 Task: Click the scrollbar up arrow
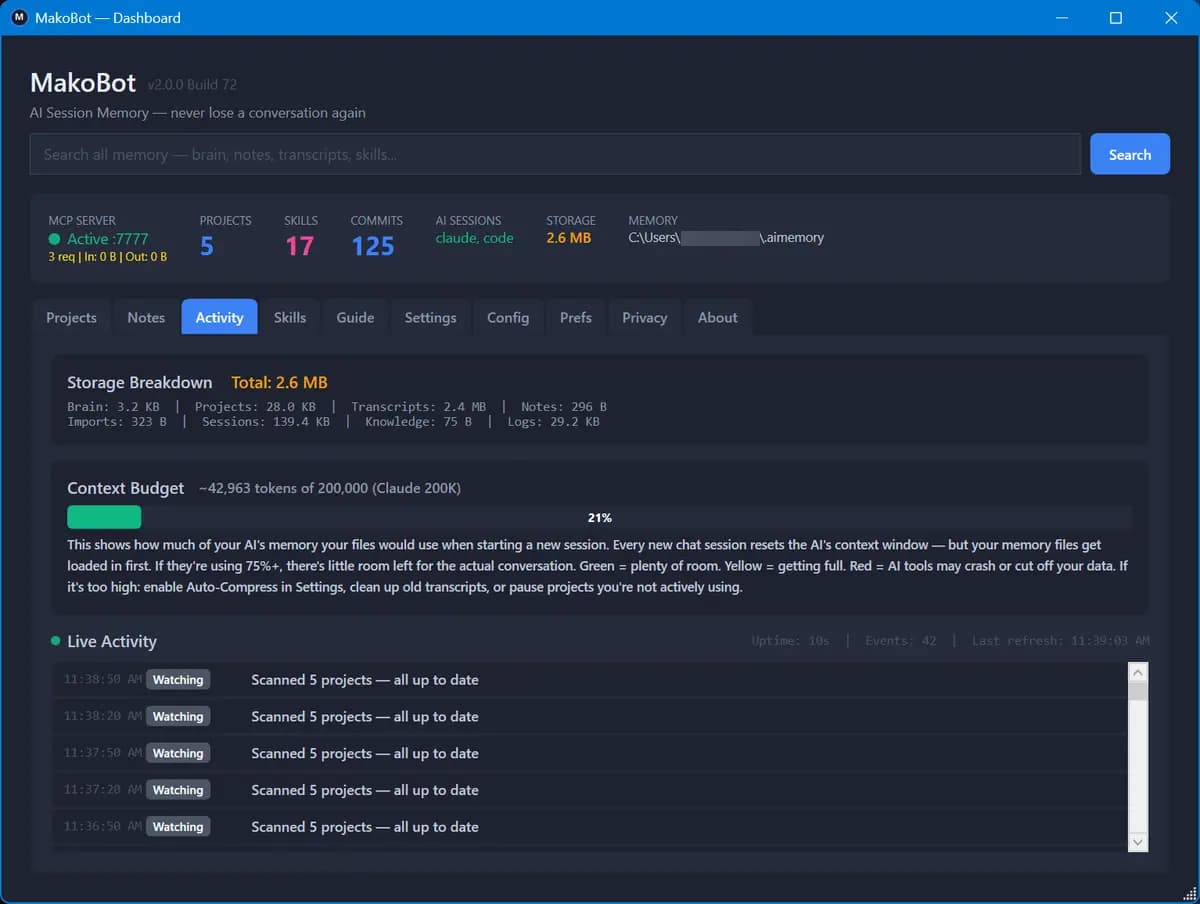[x=1138, y=672]
